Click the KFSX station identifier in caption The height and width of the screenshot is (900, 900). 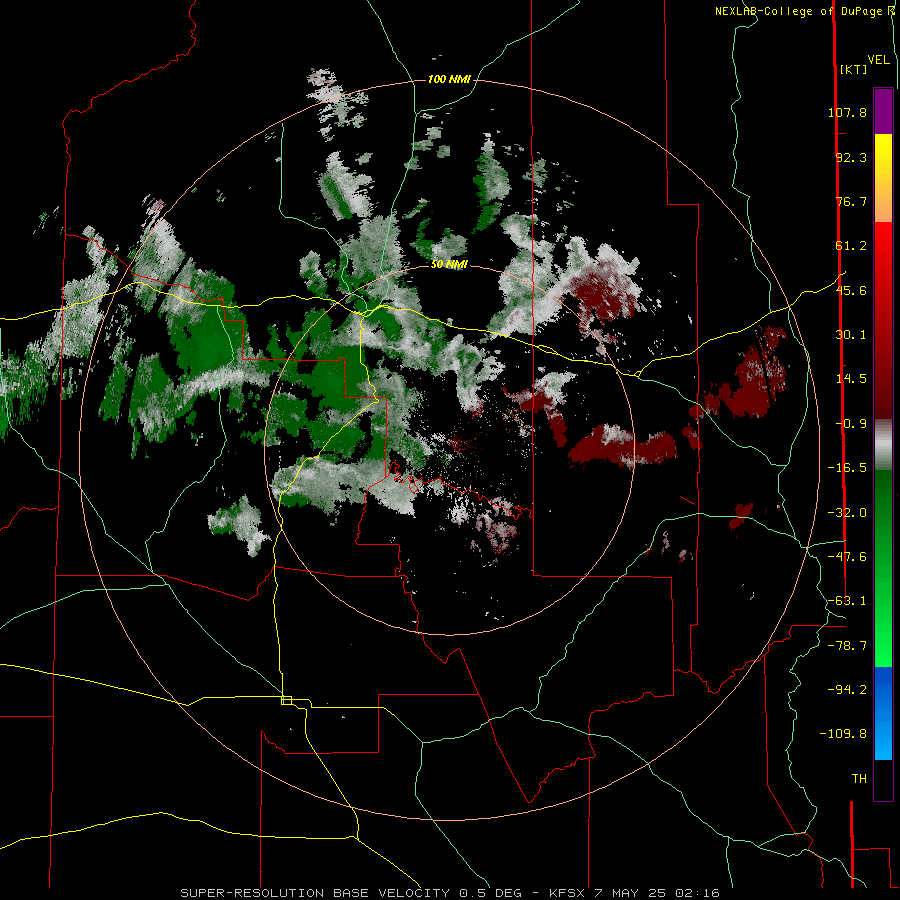click(x=569, y=893)
